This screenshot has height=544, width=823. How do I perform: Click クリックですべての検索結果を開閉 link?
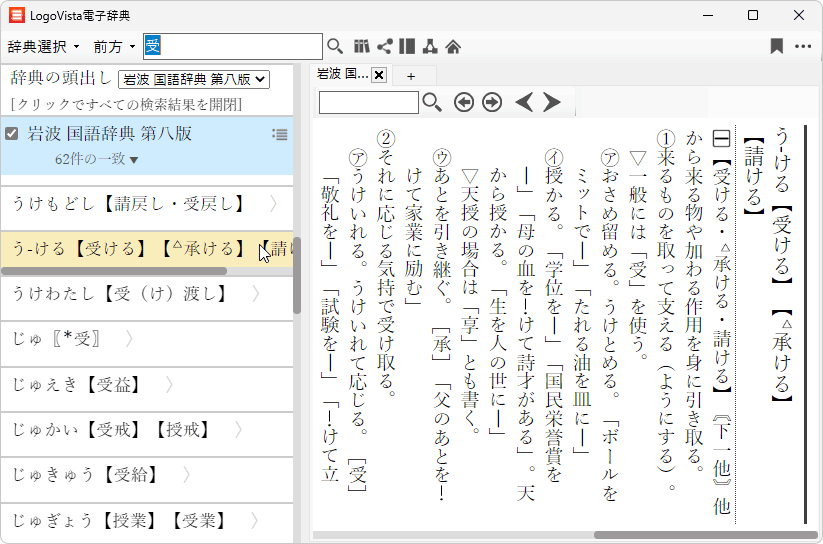tap(126, 104)
